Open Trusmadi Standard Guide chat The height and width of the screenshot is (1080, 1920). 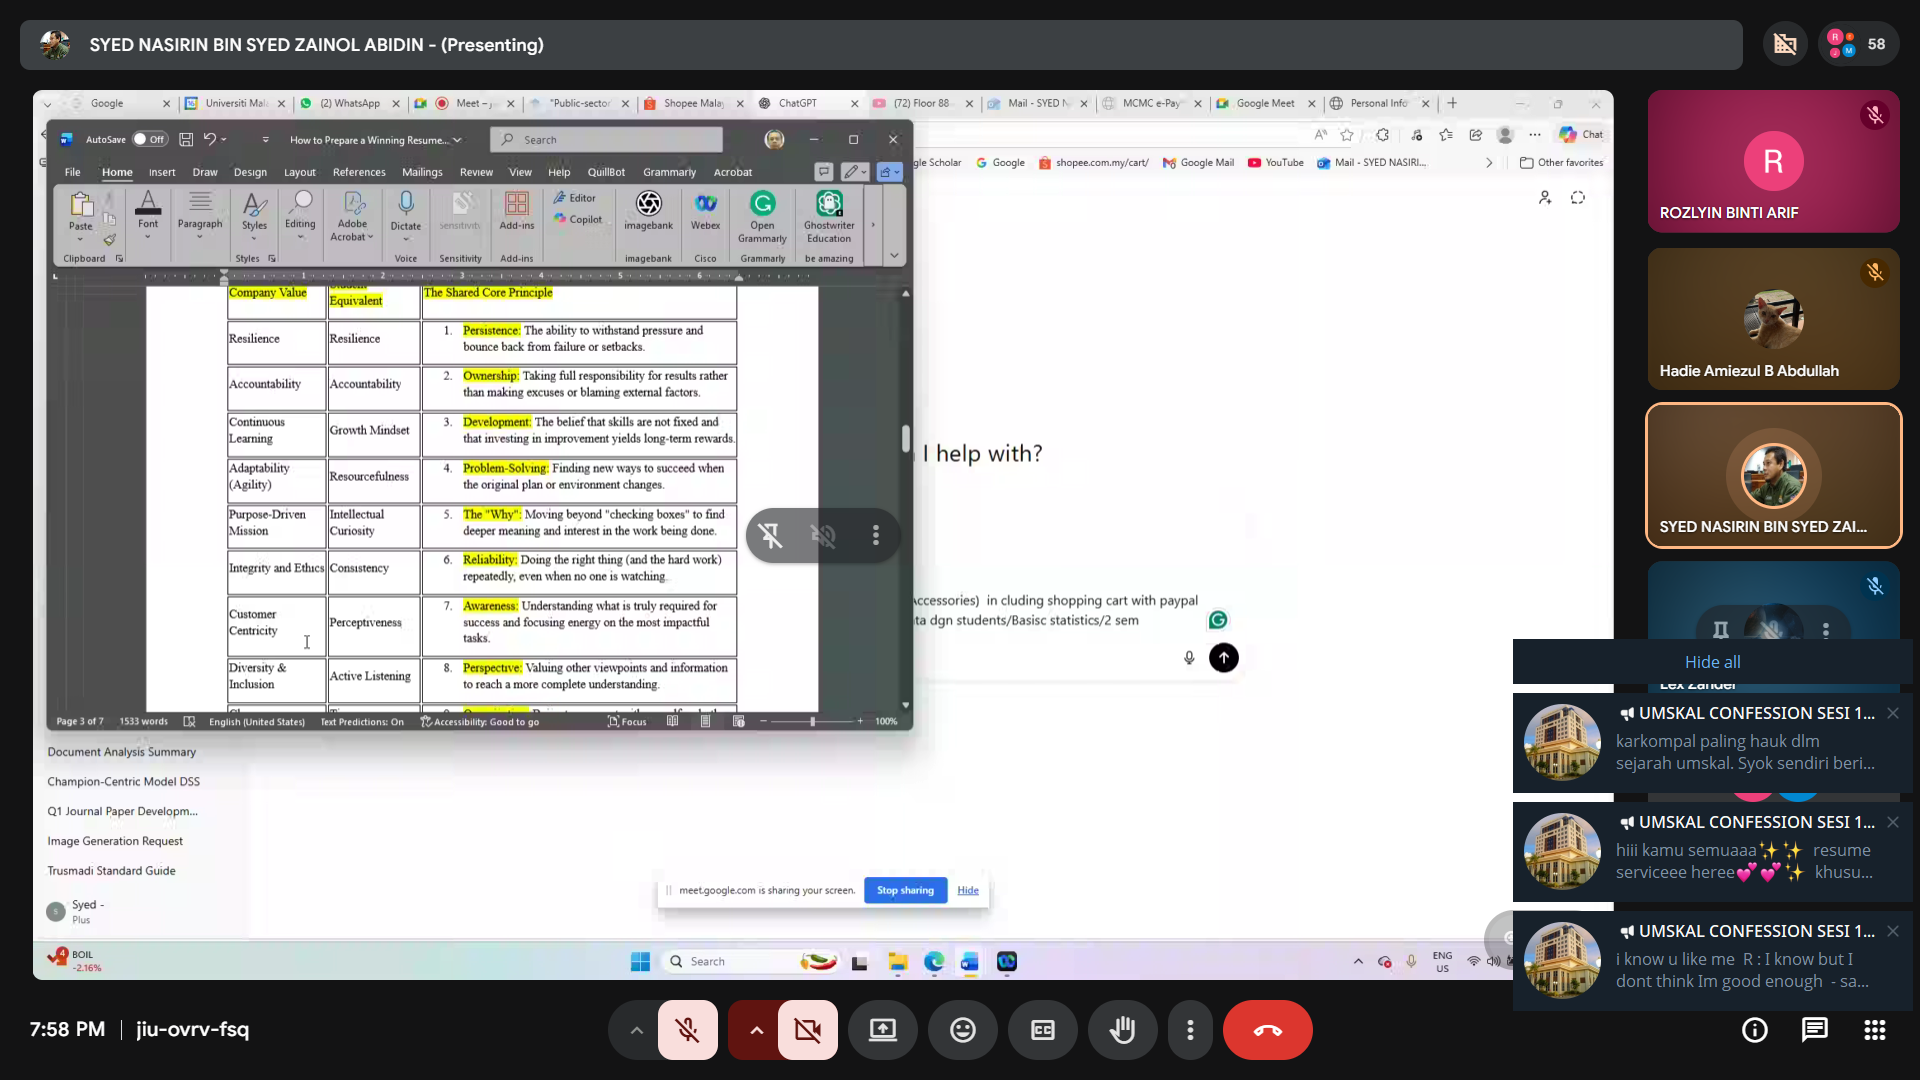pos(112,871)
